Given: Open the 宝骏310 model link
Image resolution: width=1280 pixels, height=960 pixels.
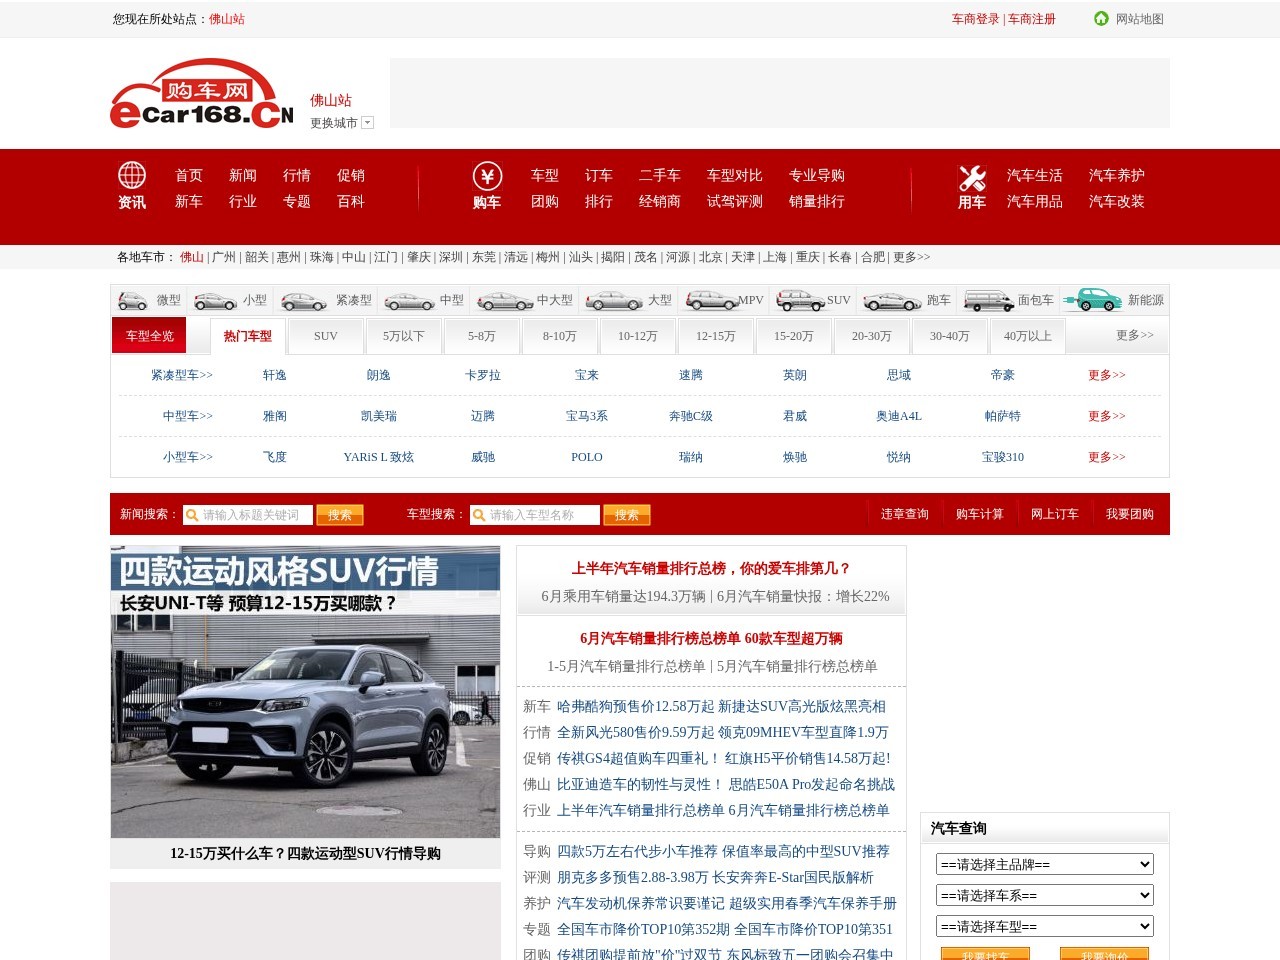Looking at the screenshot, I should tap(1003, 457).
